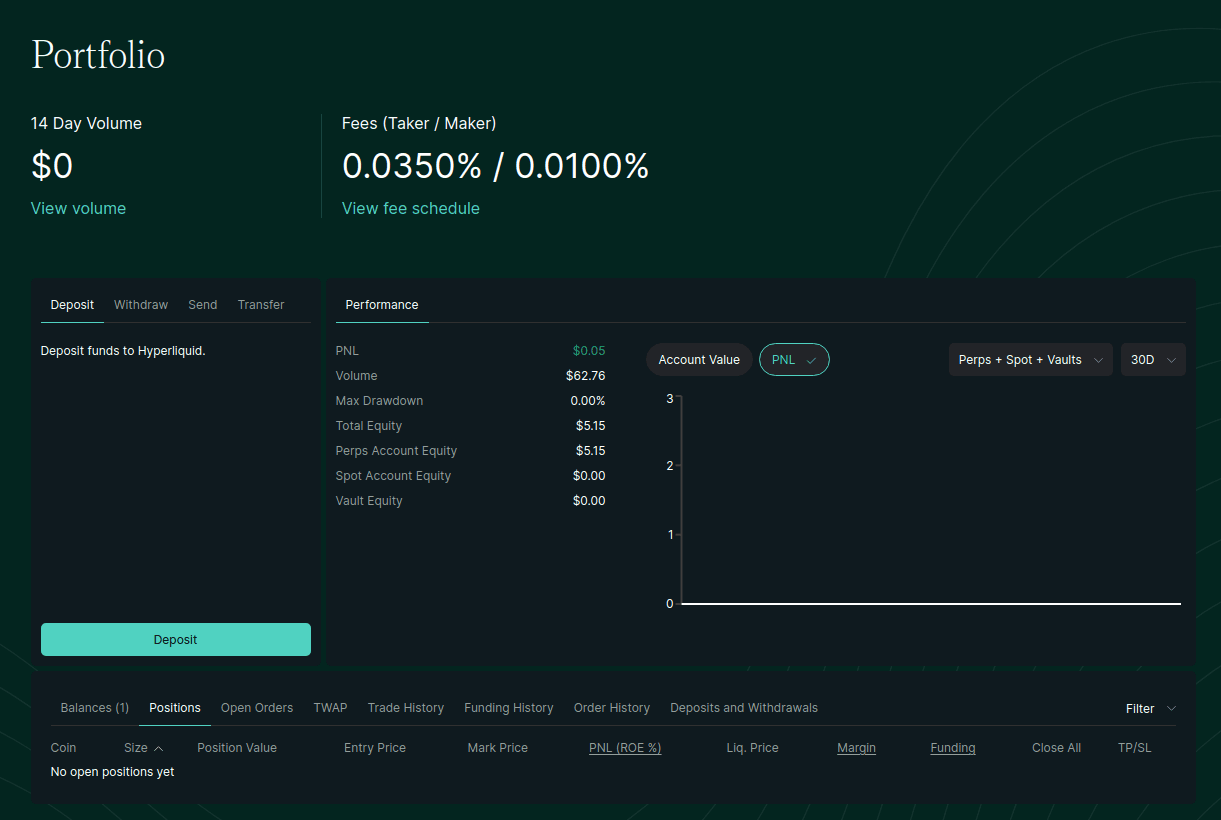Open the Transfer tab

pyautogui.click(x=261, y=305)
